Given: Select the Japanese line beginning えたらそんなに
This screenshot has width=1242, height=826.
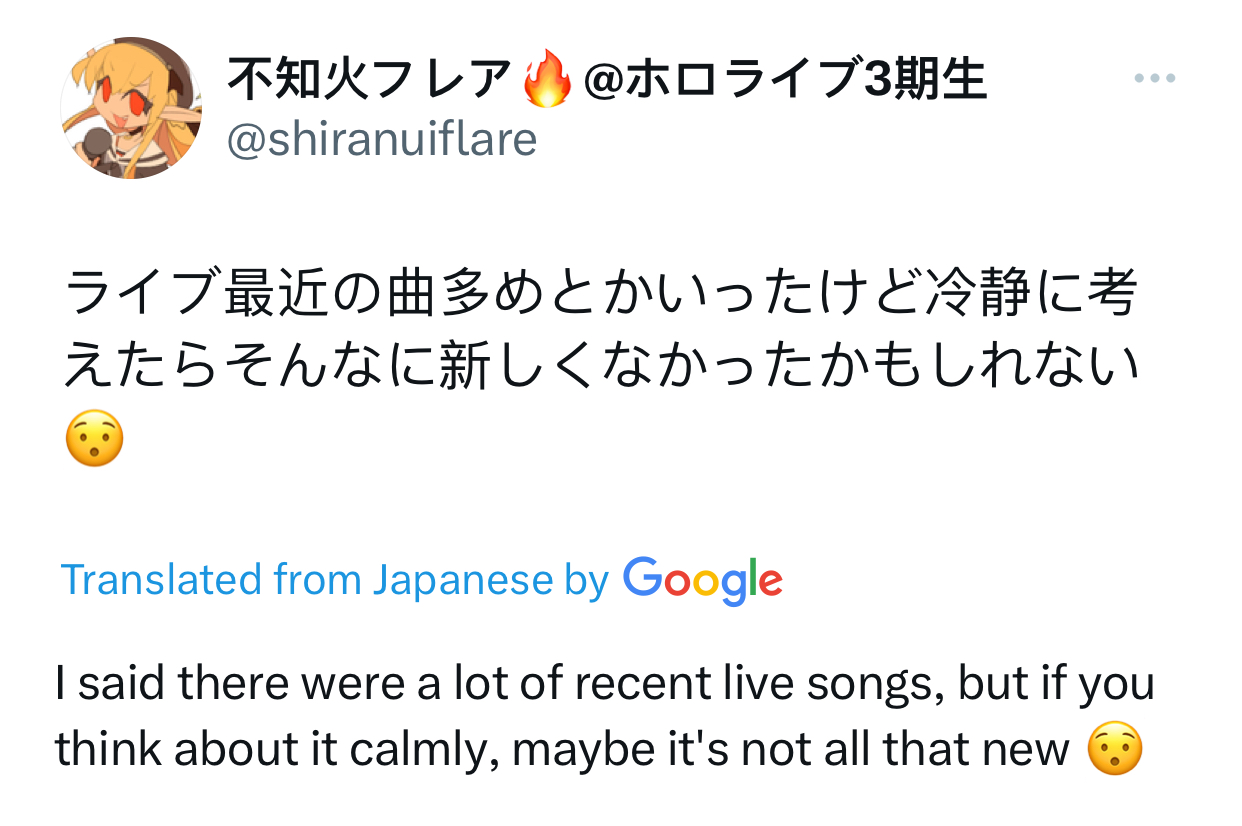Looking at the screenshot, I should [600, 368].
